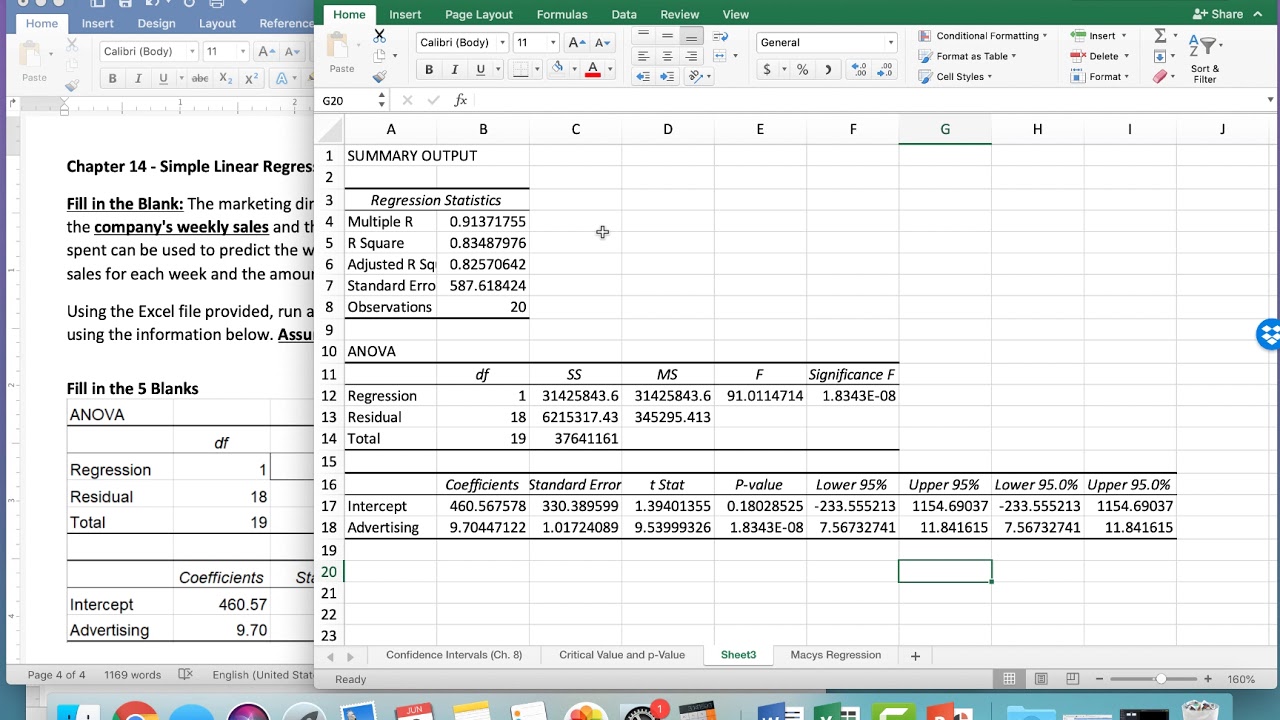Click the Cut scissors icon in Excel

coord(379,35)
